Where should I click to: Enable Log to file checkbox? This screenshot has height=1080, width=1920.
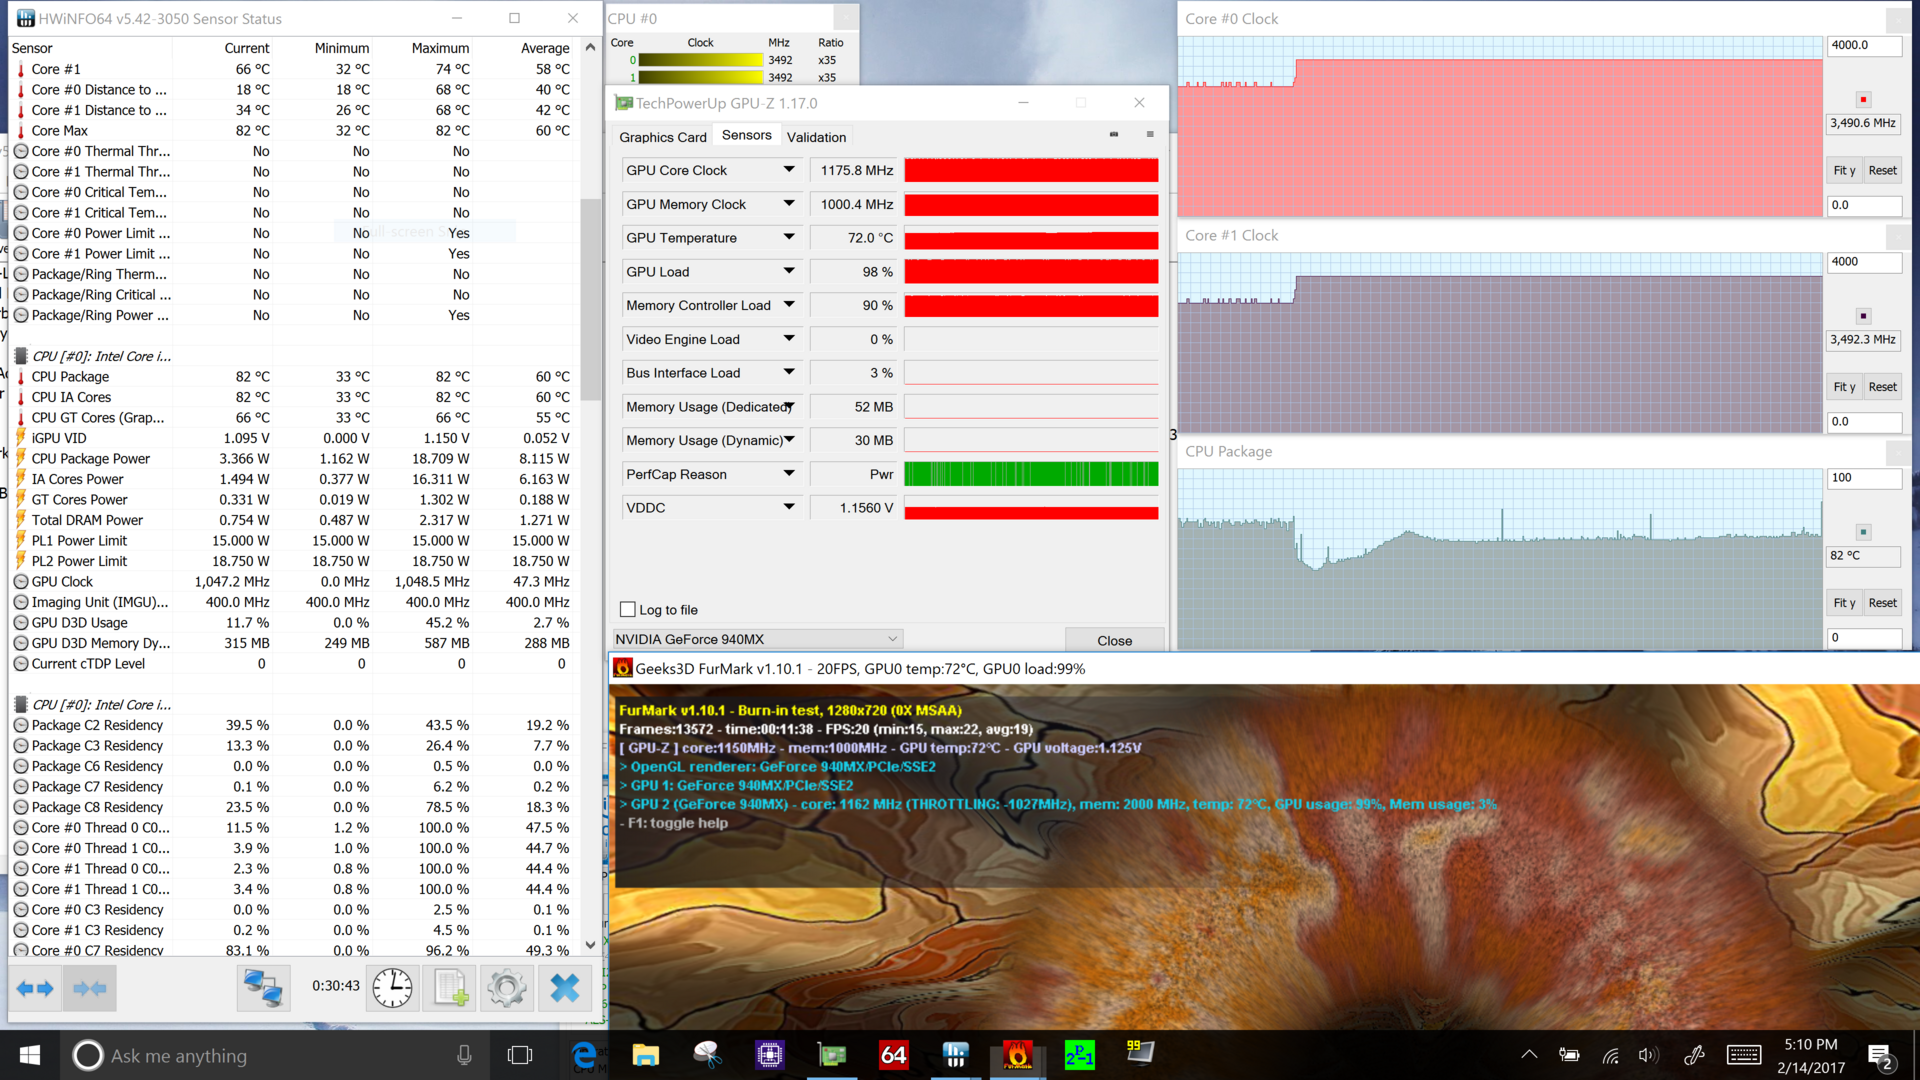pyautogui.click(x=628, y=609)
